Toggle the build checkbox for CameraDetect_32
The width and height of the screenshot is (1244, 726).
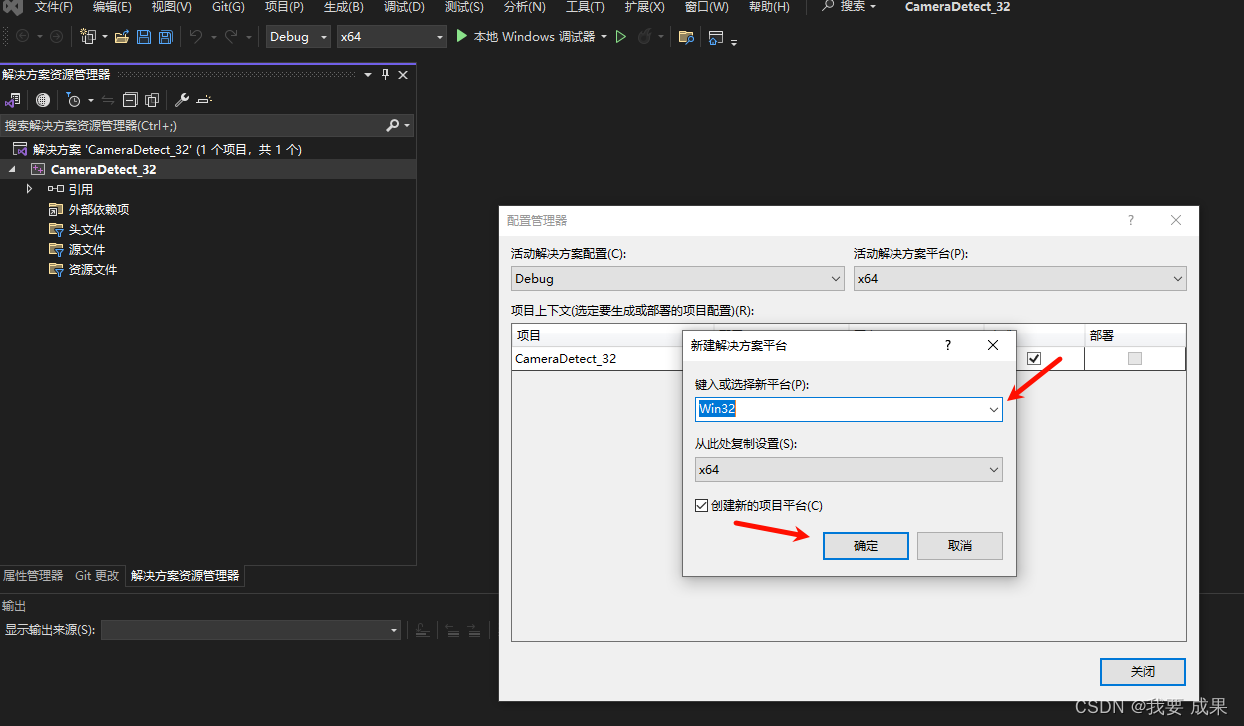coord(1034,358)
